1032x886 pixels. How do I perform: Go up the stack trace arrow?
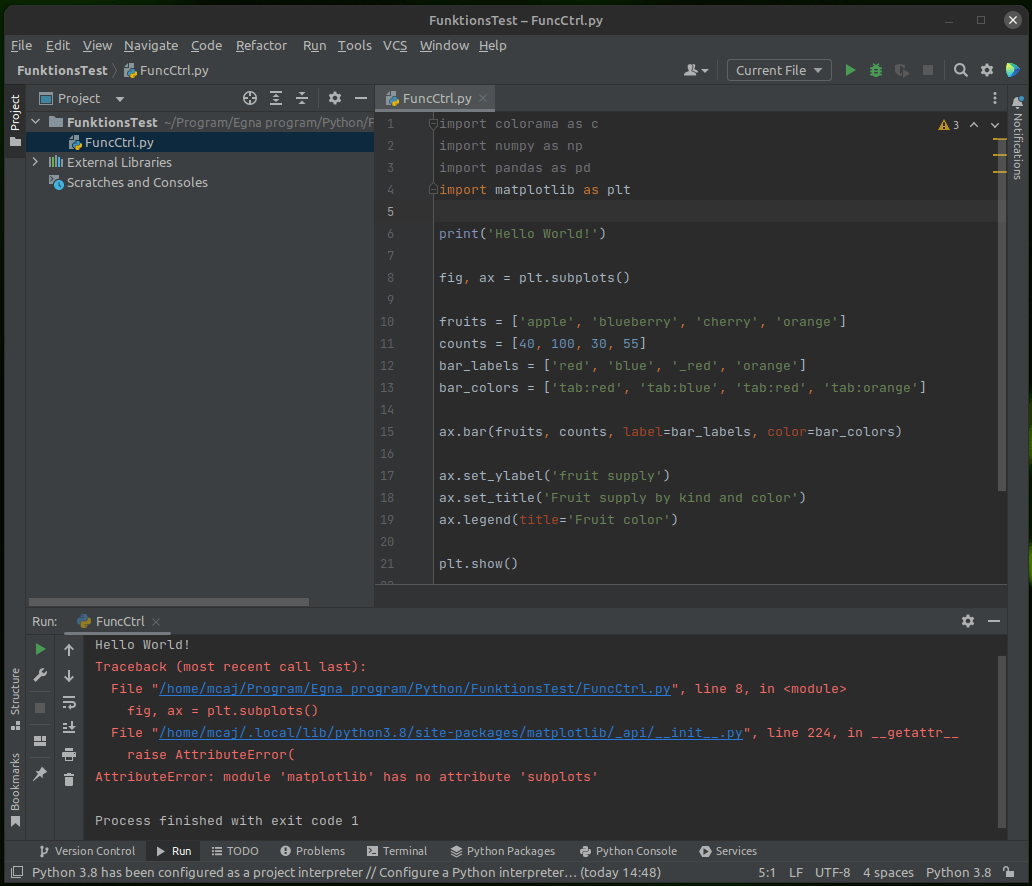tap(69, 650)
